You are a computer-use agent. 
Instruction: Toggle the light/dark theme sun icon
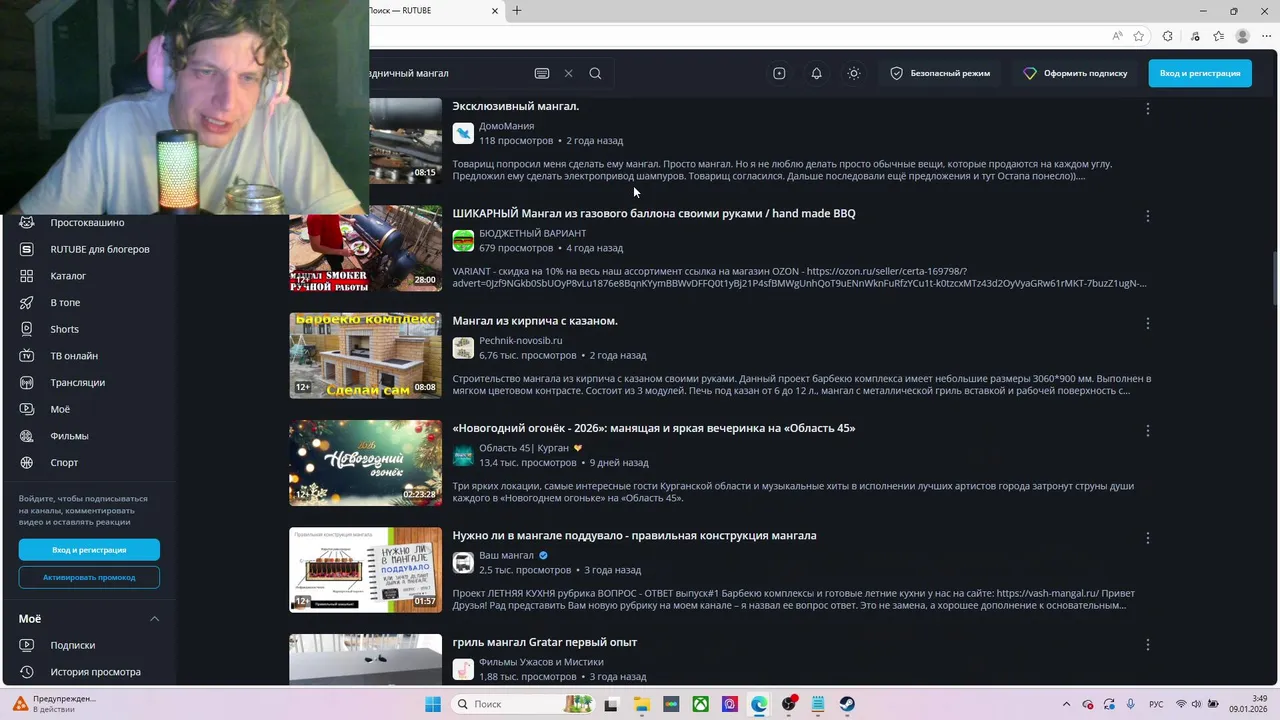click(x=853, y=73)
